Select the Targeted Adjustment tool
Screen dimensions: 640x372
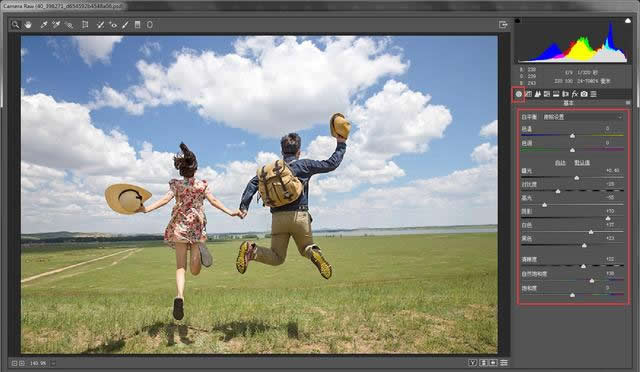pos(69,25)
